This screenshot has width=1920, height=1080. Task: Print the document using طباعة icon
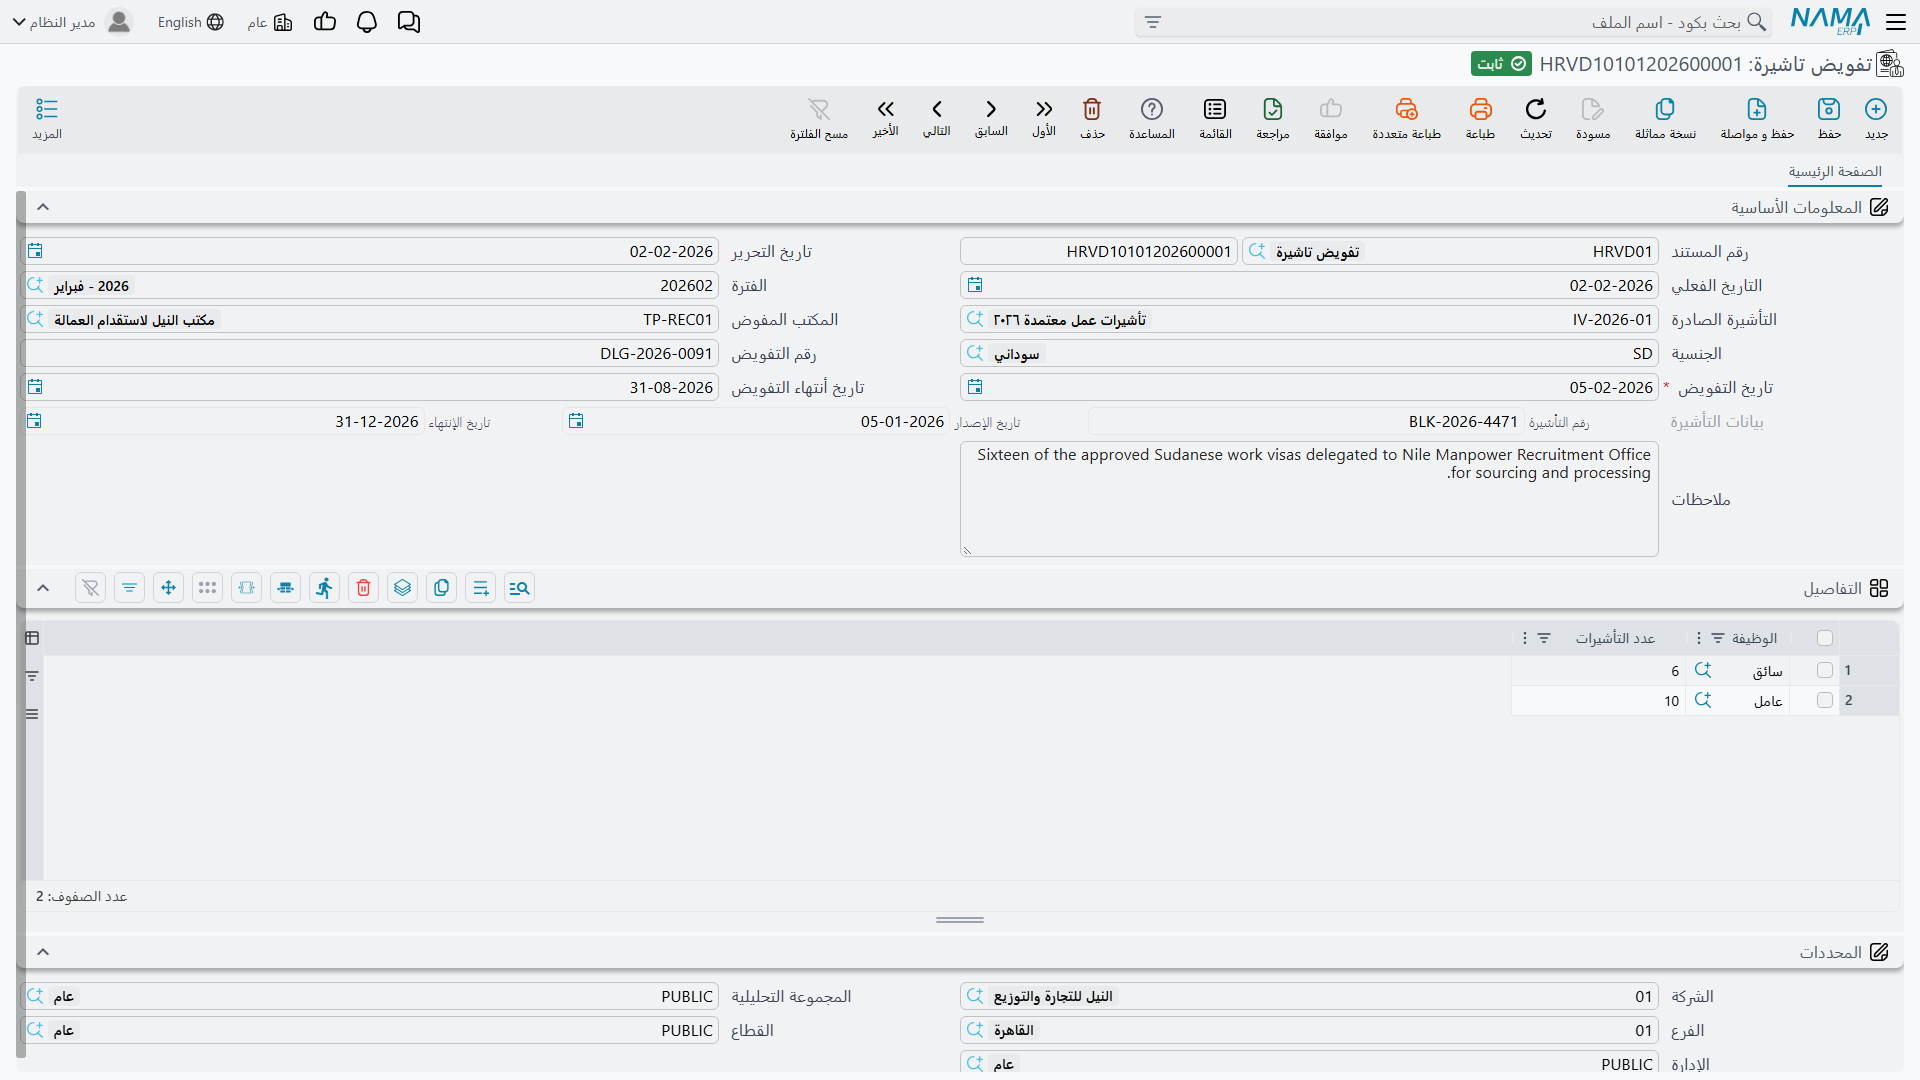point(1480,109)
